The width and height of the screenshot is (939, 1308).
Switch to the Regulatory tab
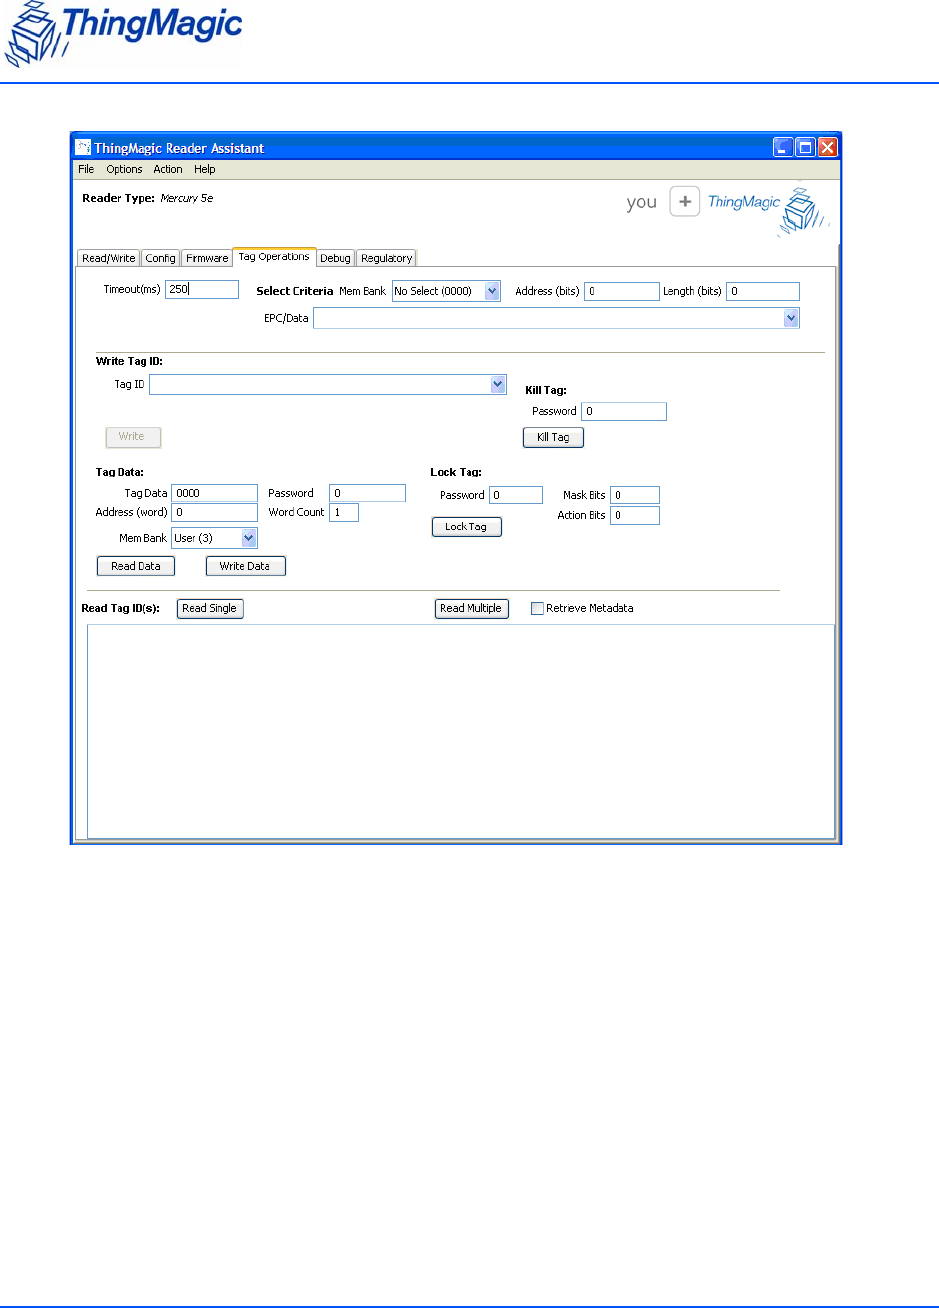tap(386, 258)
